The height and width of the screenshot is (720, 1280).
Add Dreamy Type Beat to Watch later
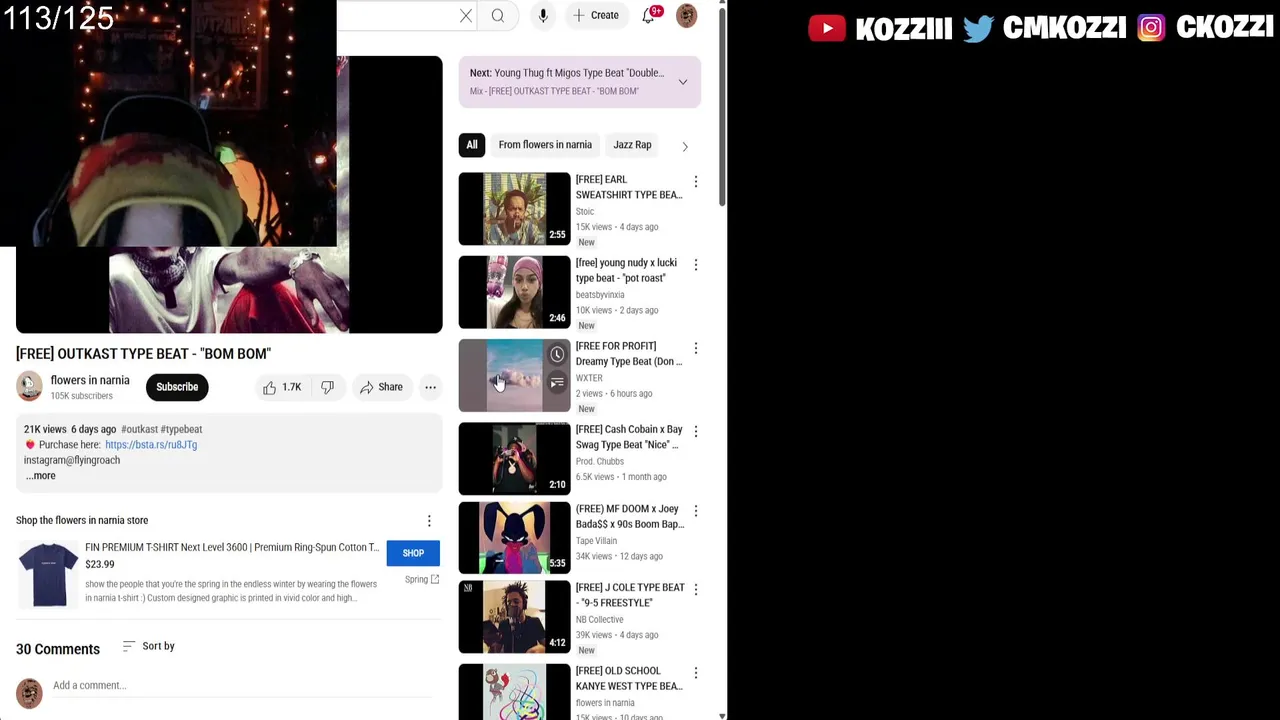coord(557,354)
